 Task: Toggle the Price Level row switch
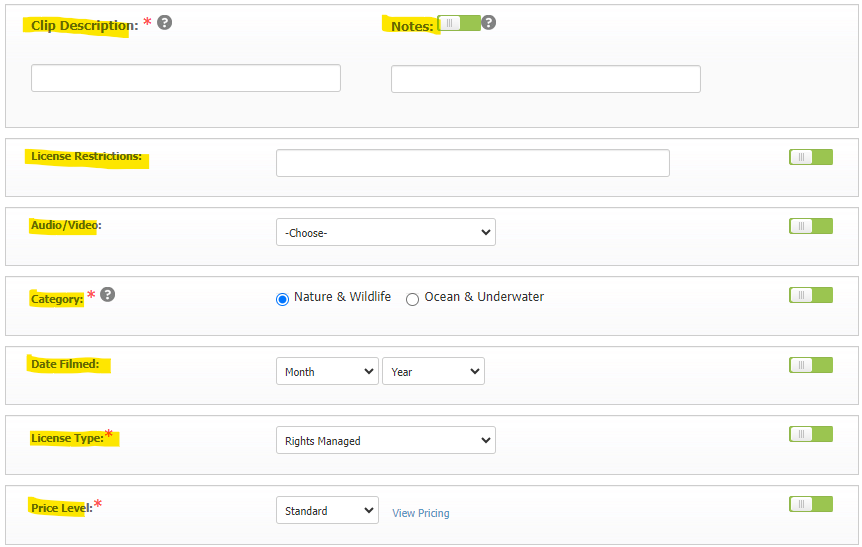tap(811, 504)
